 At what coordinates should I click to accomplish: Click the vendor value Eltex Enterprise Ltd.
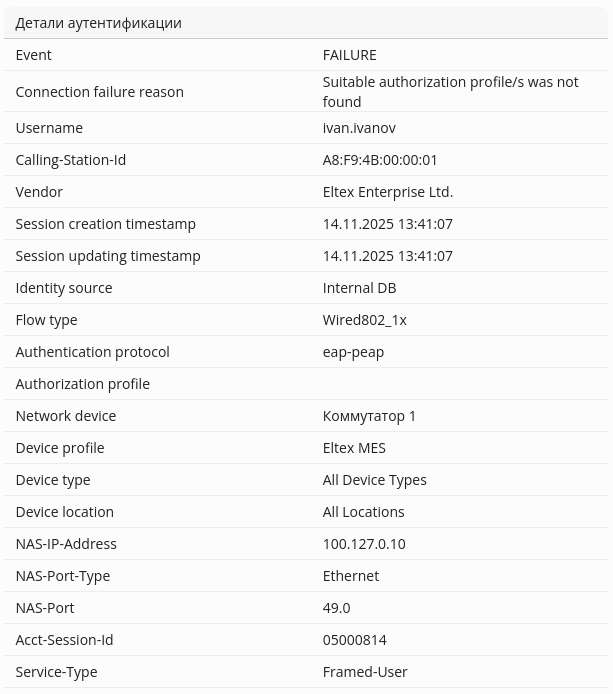coord(387,192)
